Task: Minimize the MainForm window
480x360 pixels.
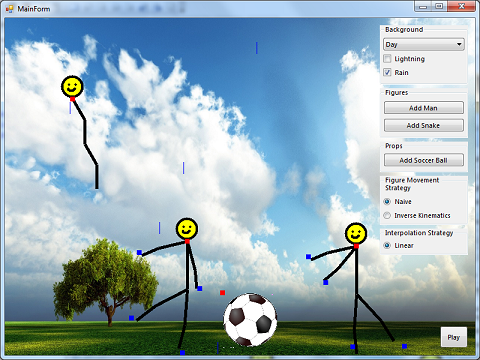Action: (x=423, y=6)
